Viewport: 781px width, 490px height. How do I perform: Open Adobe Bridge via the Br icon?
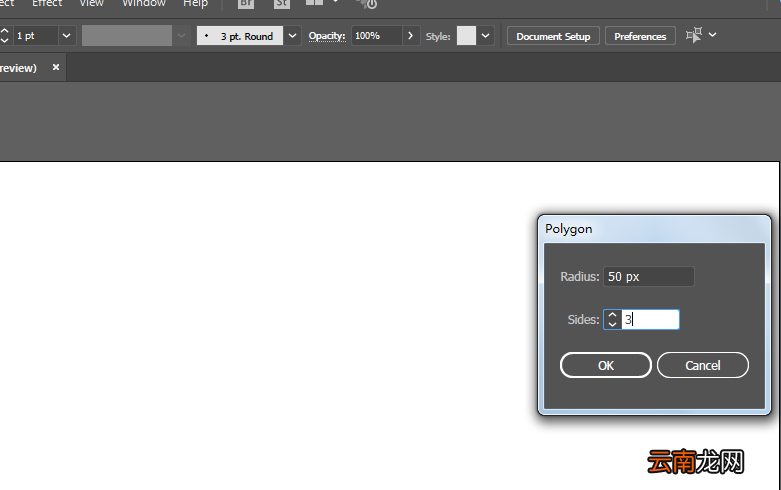pos(246,3)
